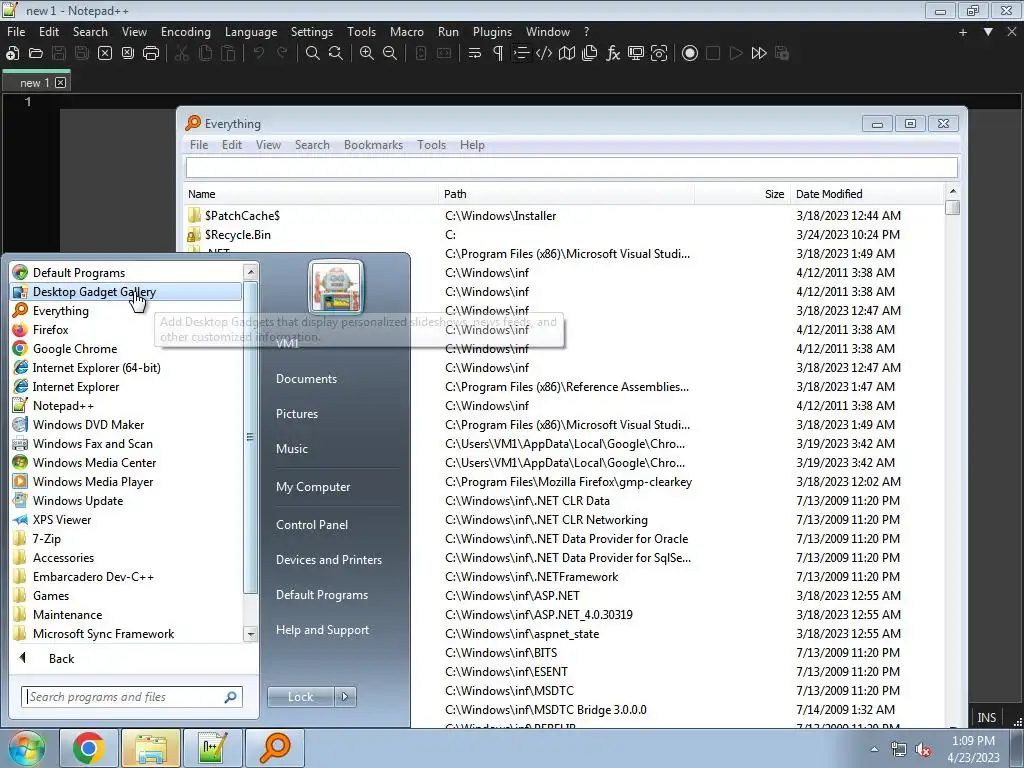Open Windows Update from Start menu
Screen dimensions: 1024x768
tap(126, 501)
